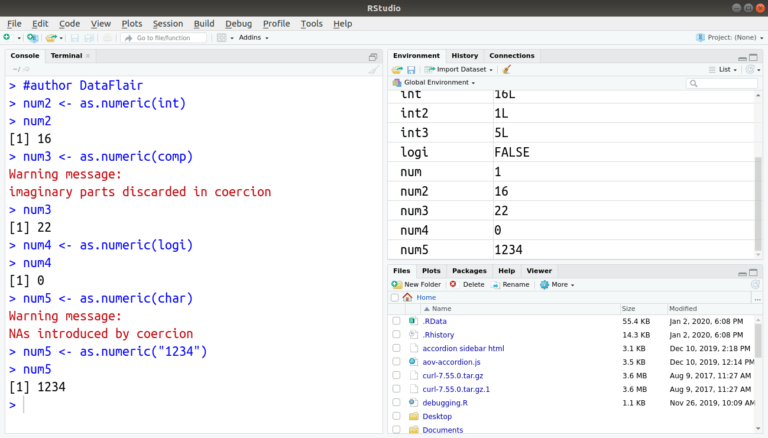This screenshot has width=768, height=438.
Task: Toggle the select-all checkbox in Files path bar
Action: pyautogui.click(x=396, y=297)
